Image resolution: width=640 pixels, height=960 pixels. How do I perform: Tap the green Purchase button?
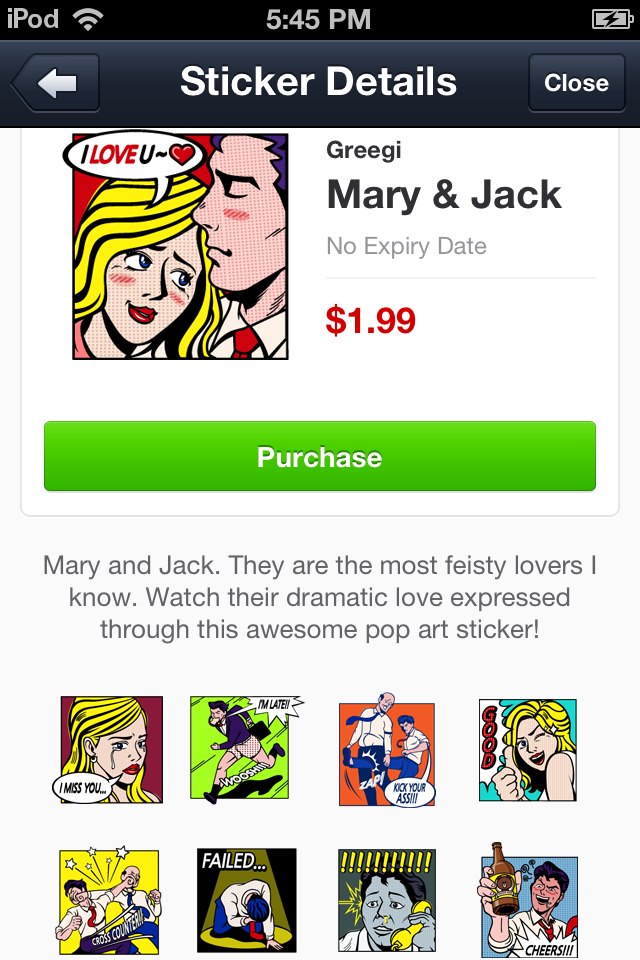click(x=320, y=456)
